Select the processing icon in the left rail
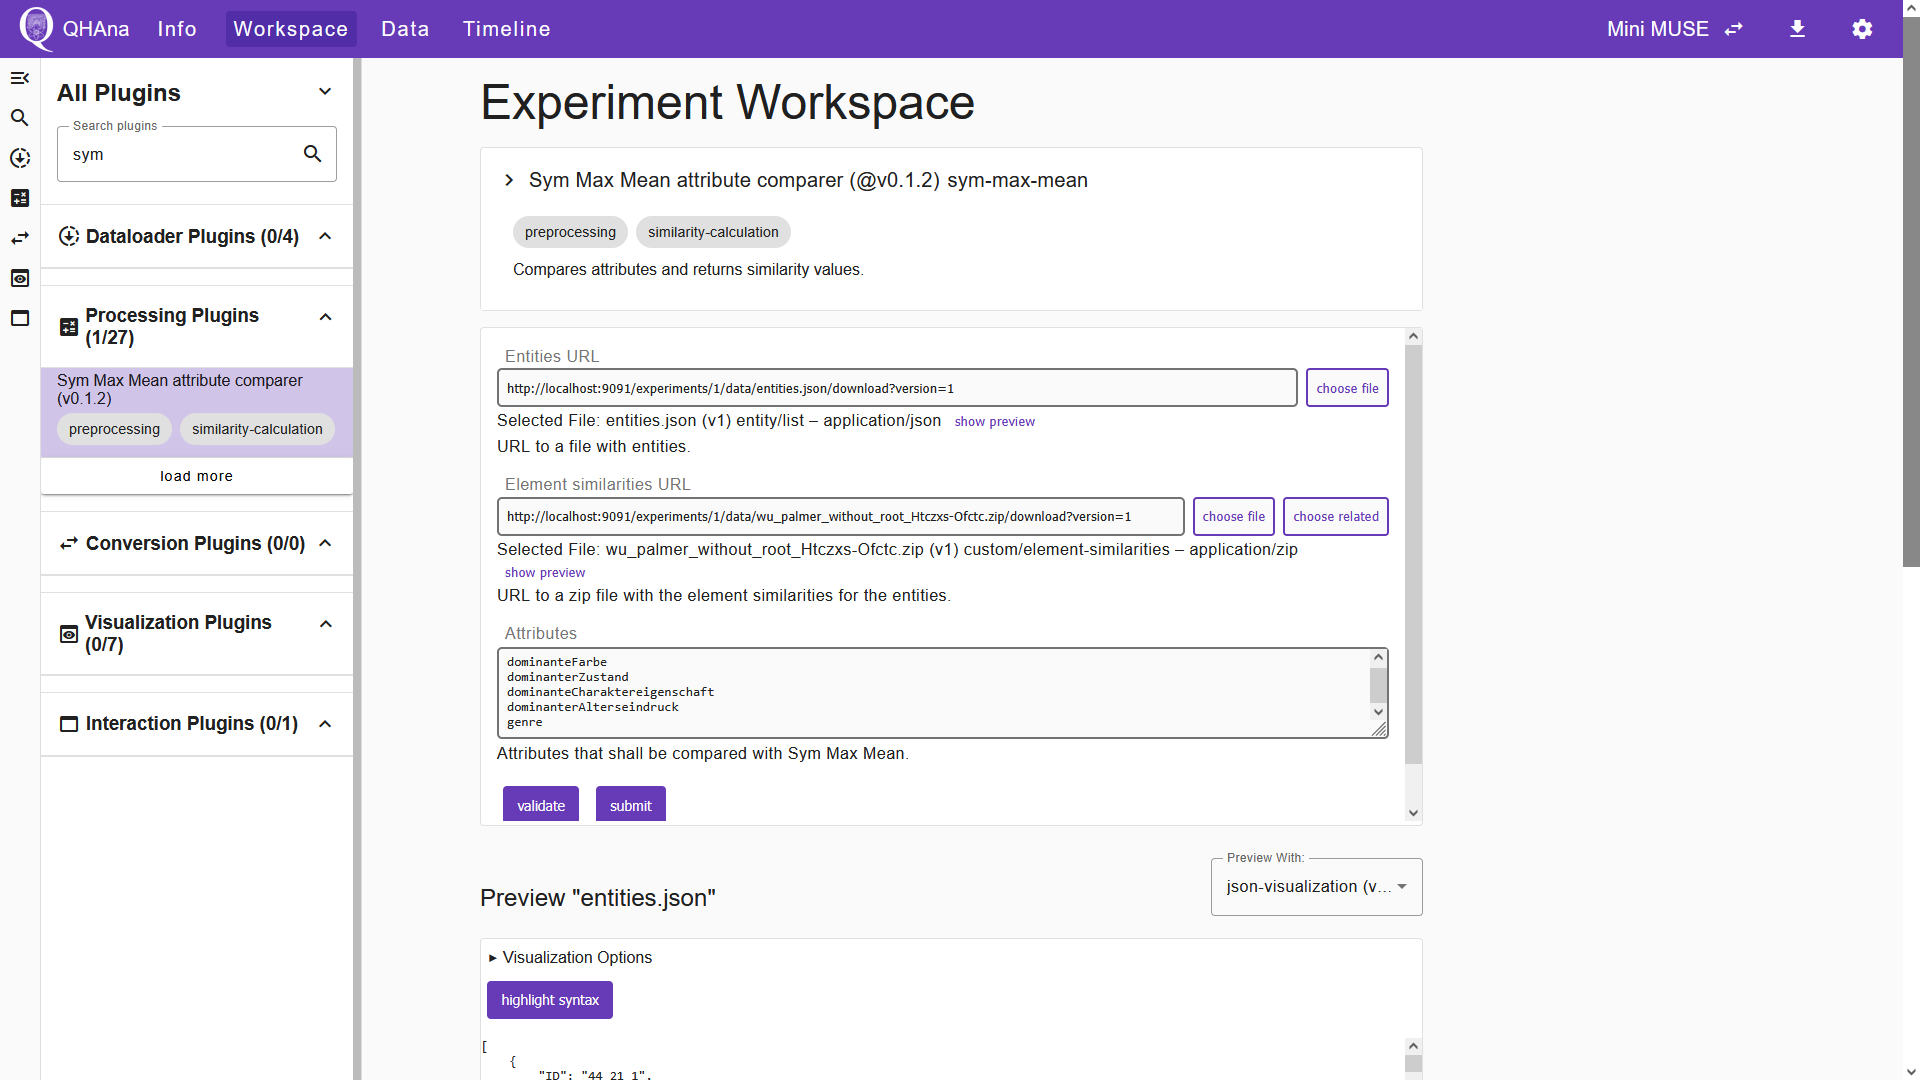The image size is (1920, 1080). (20, 198)
